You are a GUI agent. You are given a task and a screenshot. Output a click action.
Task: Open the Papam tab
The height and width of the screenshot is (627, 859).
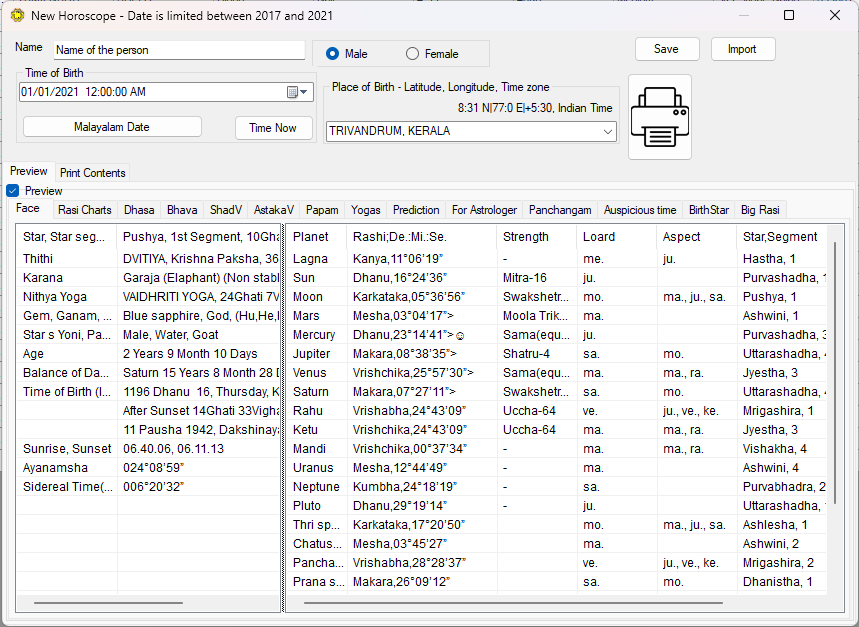[322, 210]
